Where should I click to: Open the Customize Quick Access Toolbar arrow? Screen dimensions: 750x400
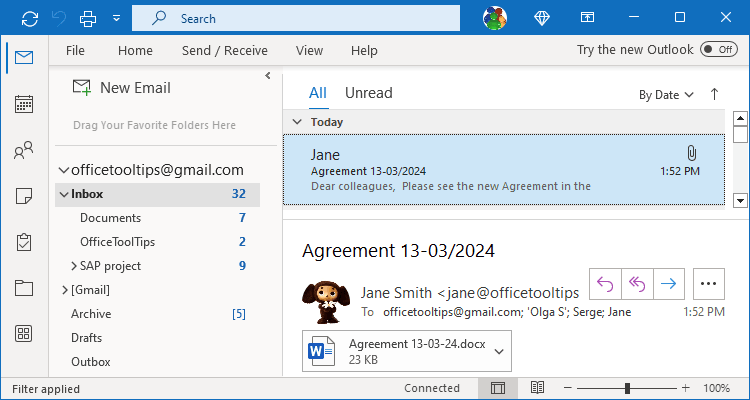click(x=116, y=19)
